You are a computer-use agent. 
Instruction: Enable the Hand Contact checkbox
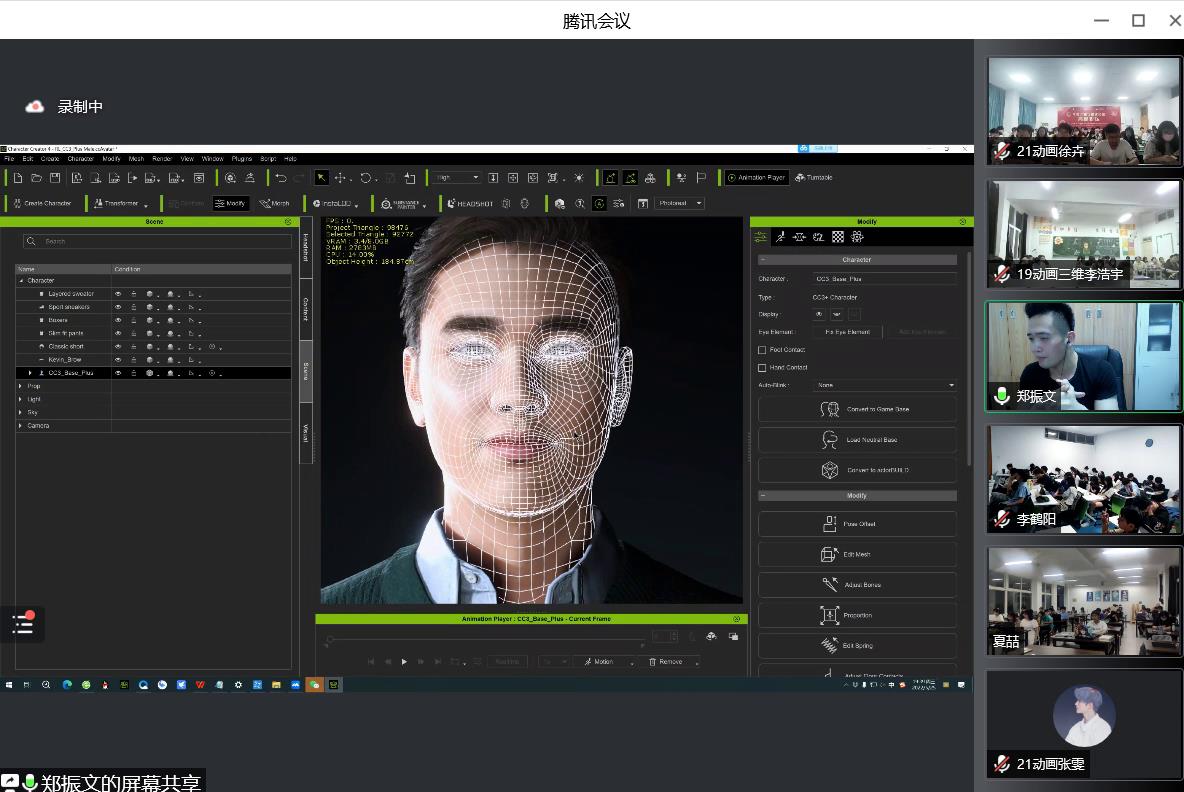(x=762, y=368)
